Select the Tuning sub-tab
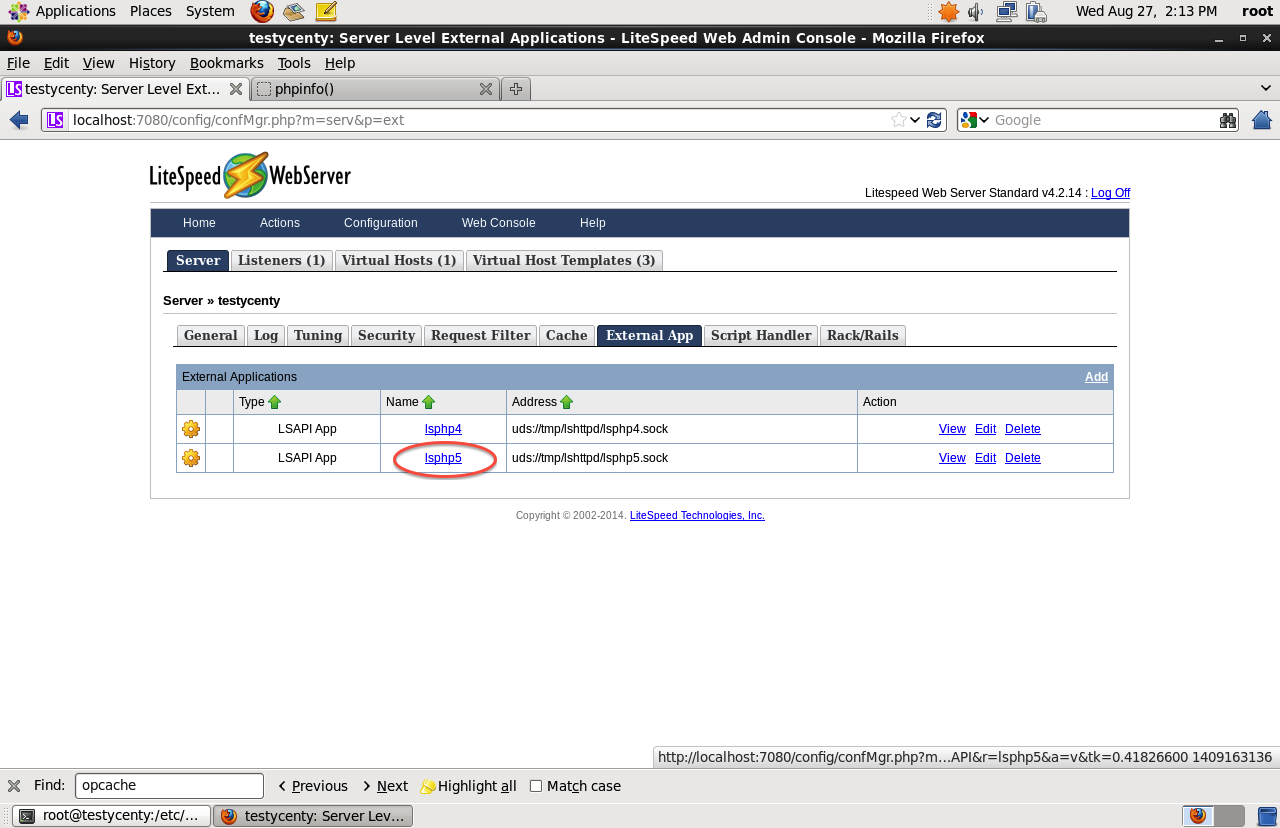 [x=318, y=335]
